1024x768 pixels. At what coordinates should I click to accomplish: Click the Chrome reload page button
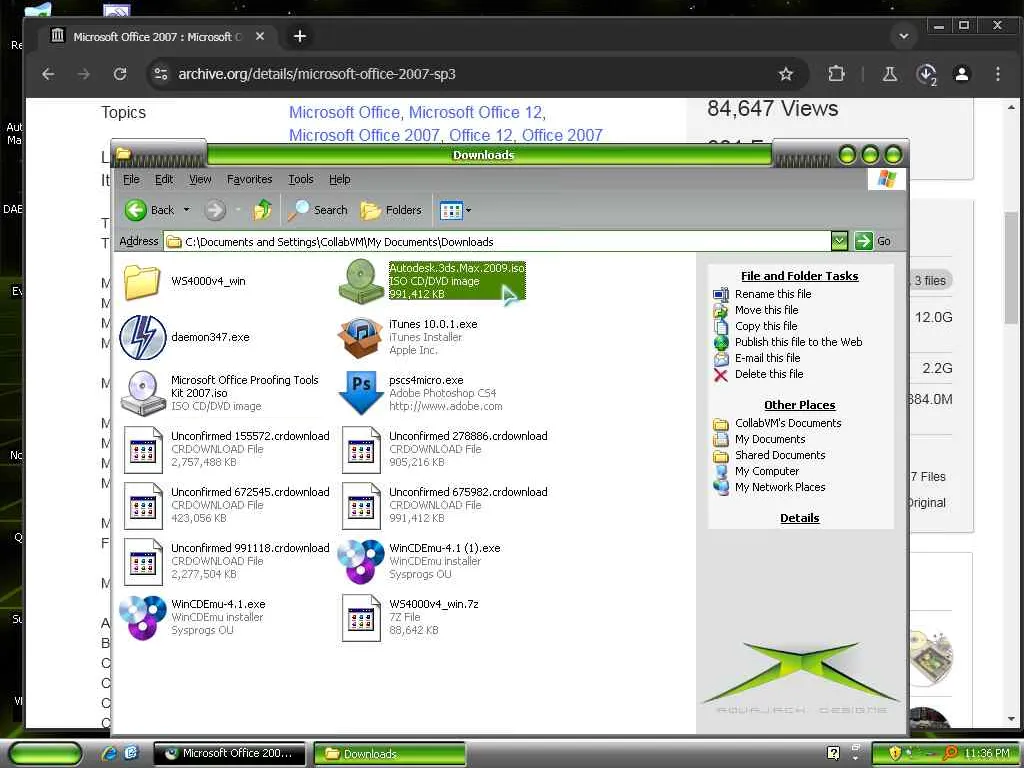pos(120,74)
